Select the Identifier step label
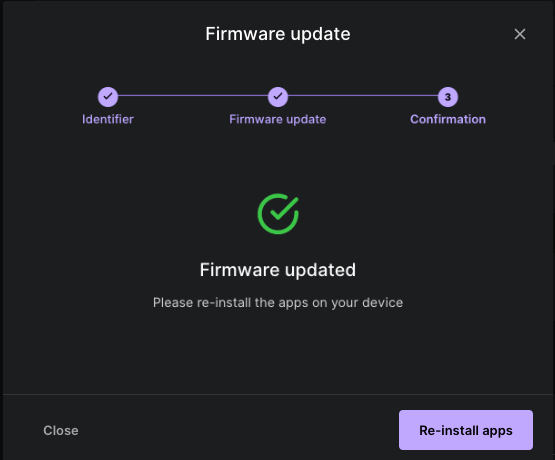This screenshot has width=555, height=460. (x=108, y=119)
